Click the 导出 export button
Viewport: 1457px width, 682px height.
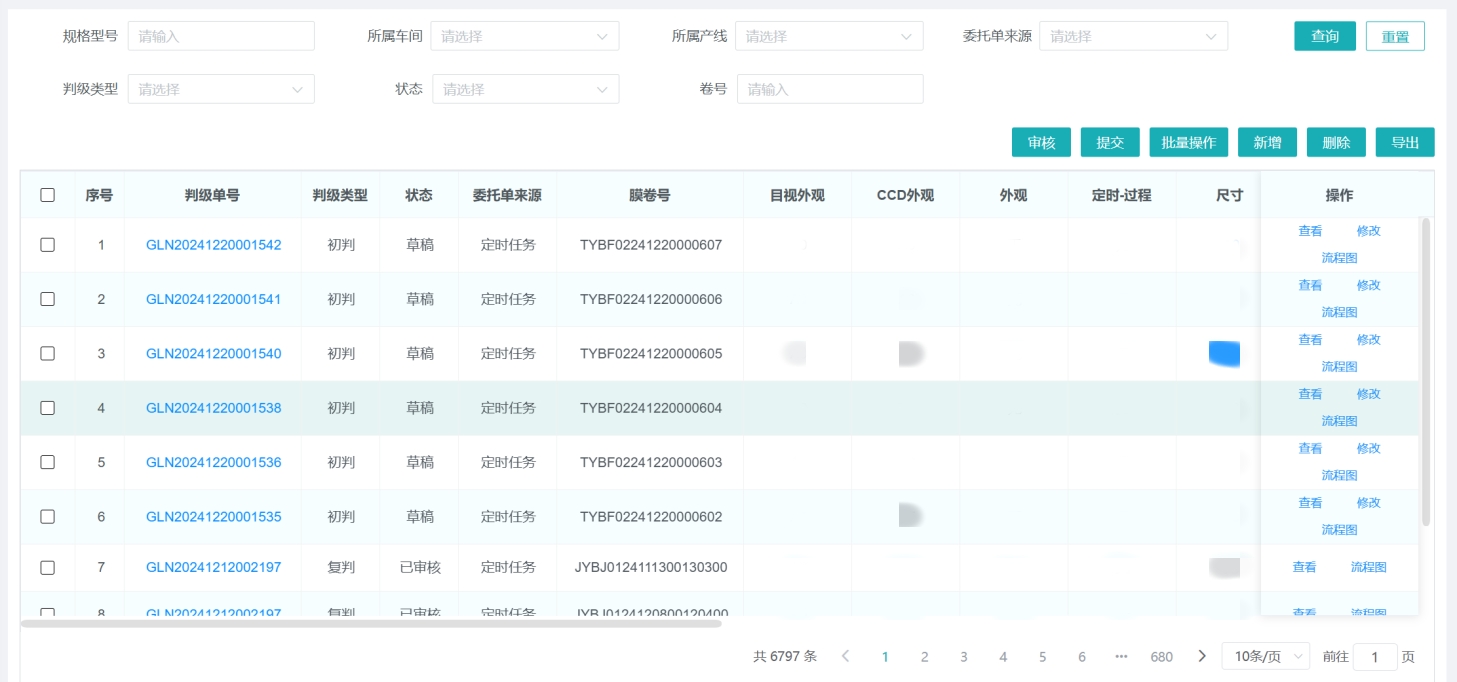pyautogui.click(x=1405, y=142)
